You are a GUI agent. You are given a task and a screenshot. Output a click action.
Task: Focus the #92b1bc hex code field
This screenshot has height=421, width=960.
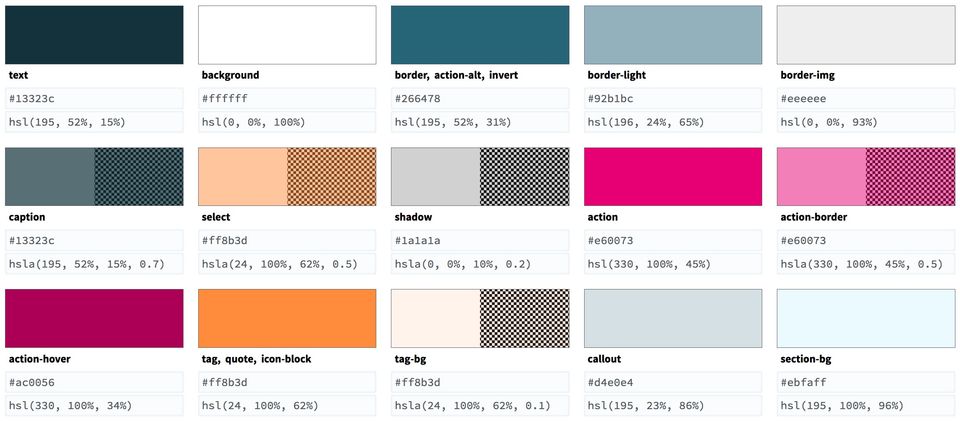673,99
